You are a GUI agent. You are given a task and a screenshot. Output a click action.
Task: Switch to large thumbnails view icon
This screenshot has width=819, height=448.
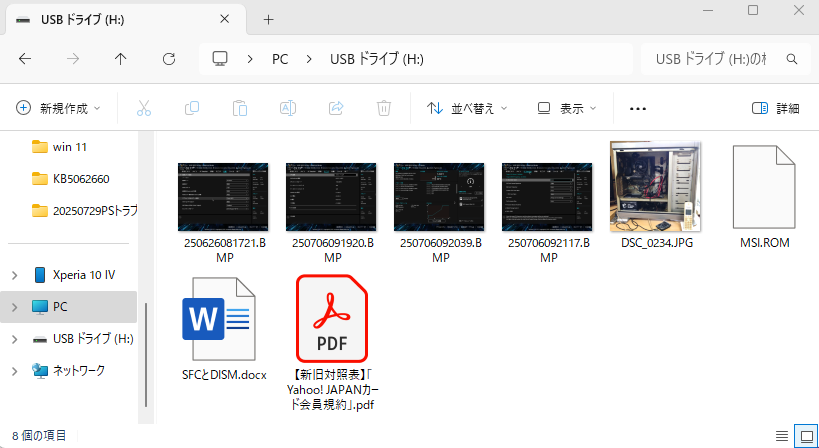pos(806,435)
